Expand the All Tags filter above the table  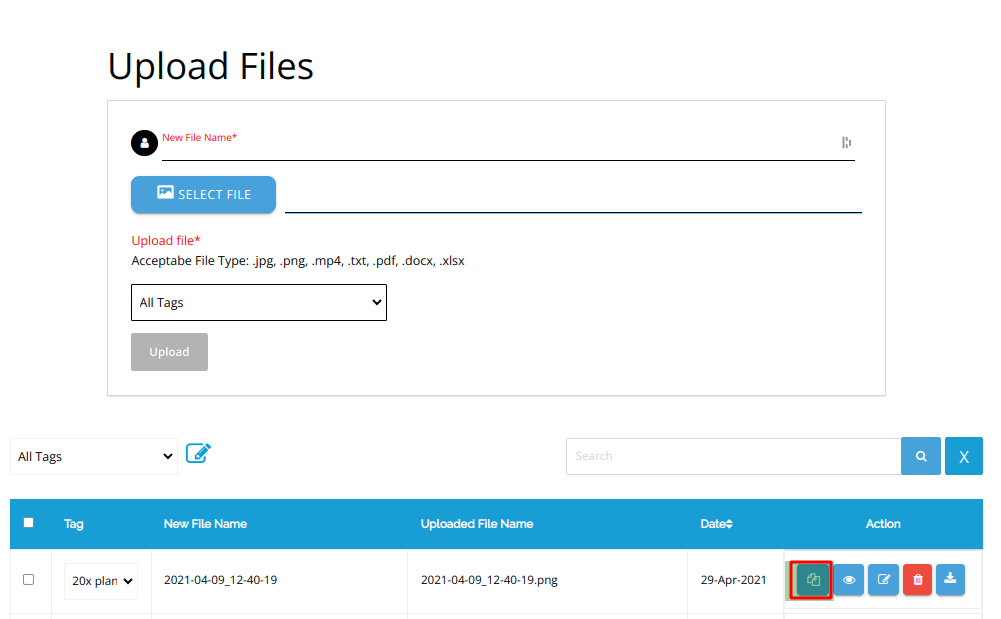94,456
